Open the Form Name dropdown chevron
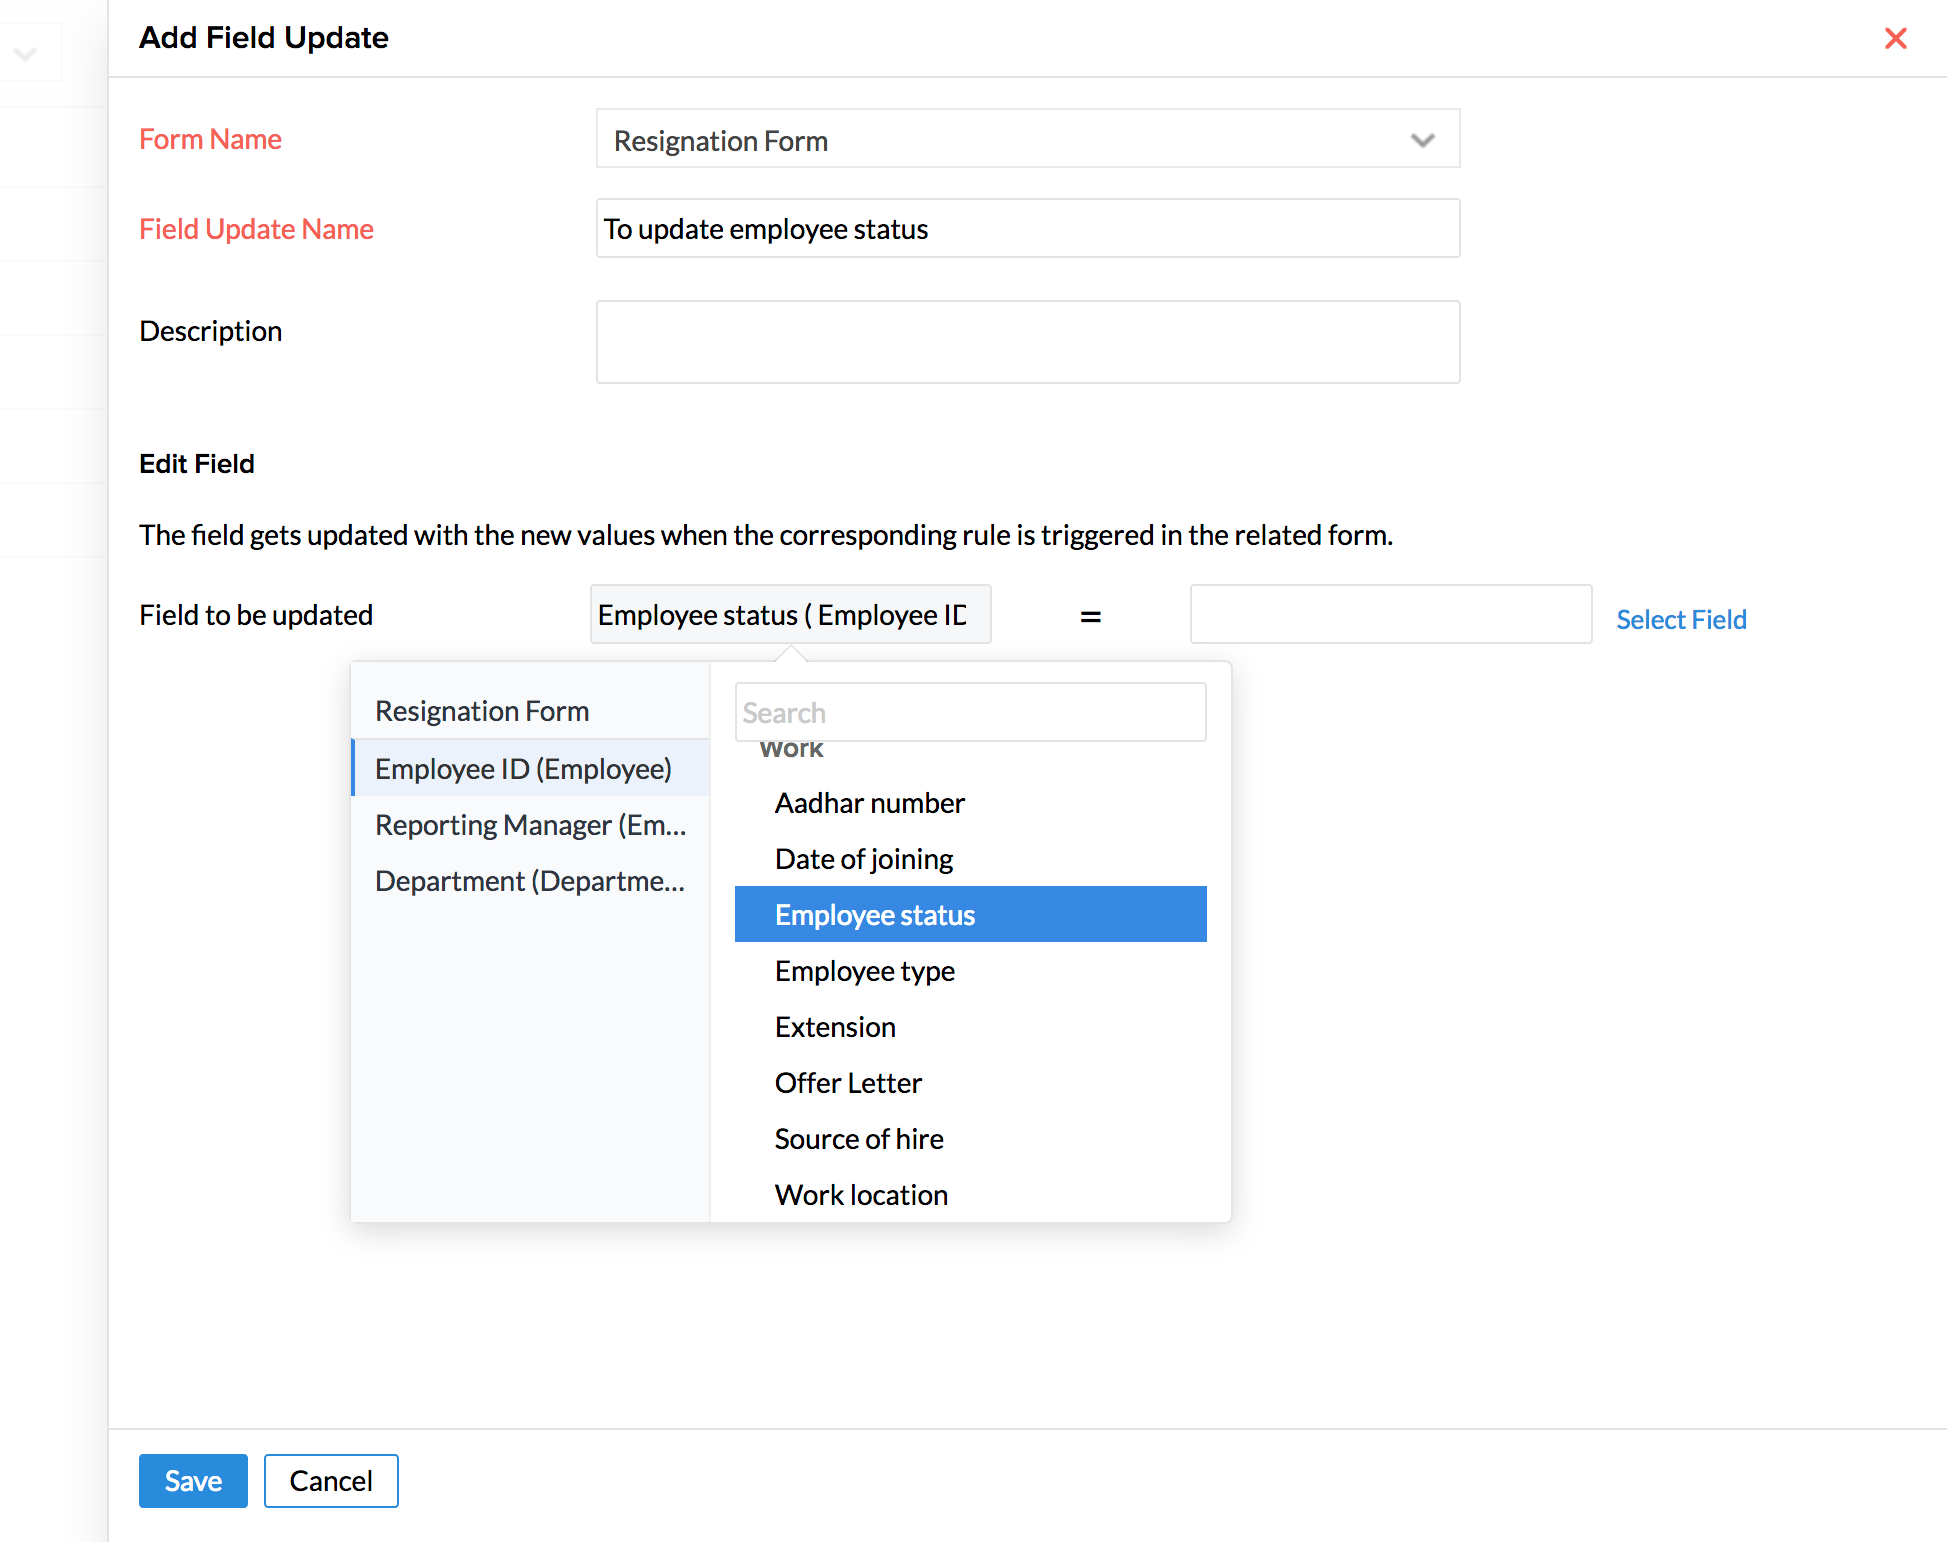The width and height of the screenshot is (1947, 1542). pyautogui.click(x=1422, y=140)
